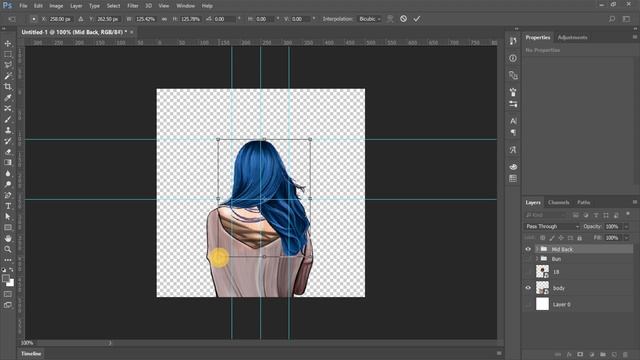Select the Pen tool
This screenshot has height=360, width=640.
[8, 195]
